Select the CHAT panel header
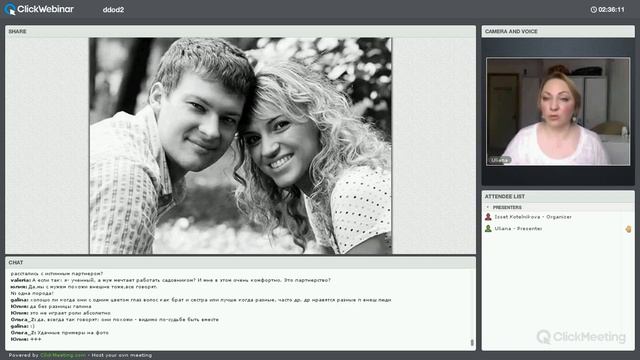This screenshot has height=360, width=640. pos(240,262)
